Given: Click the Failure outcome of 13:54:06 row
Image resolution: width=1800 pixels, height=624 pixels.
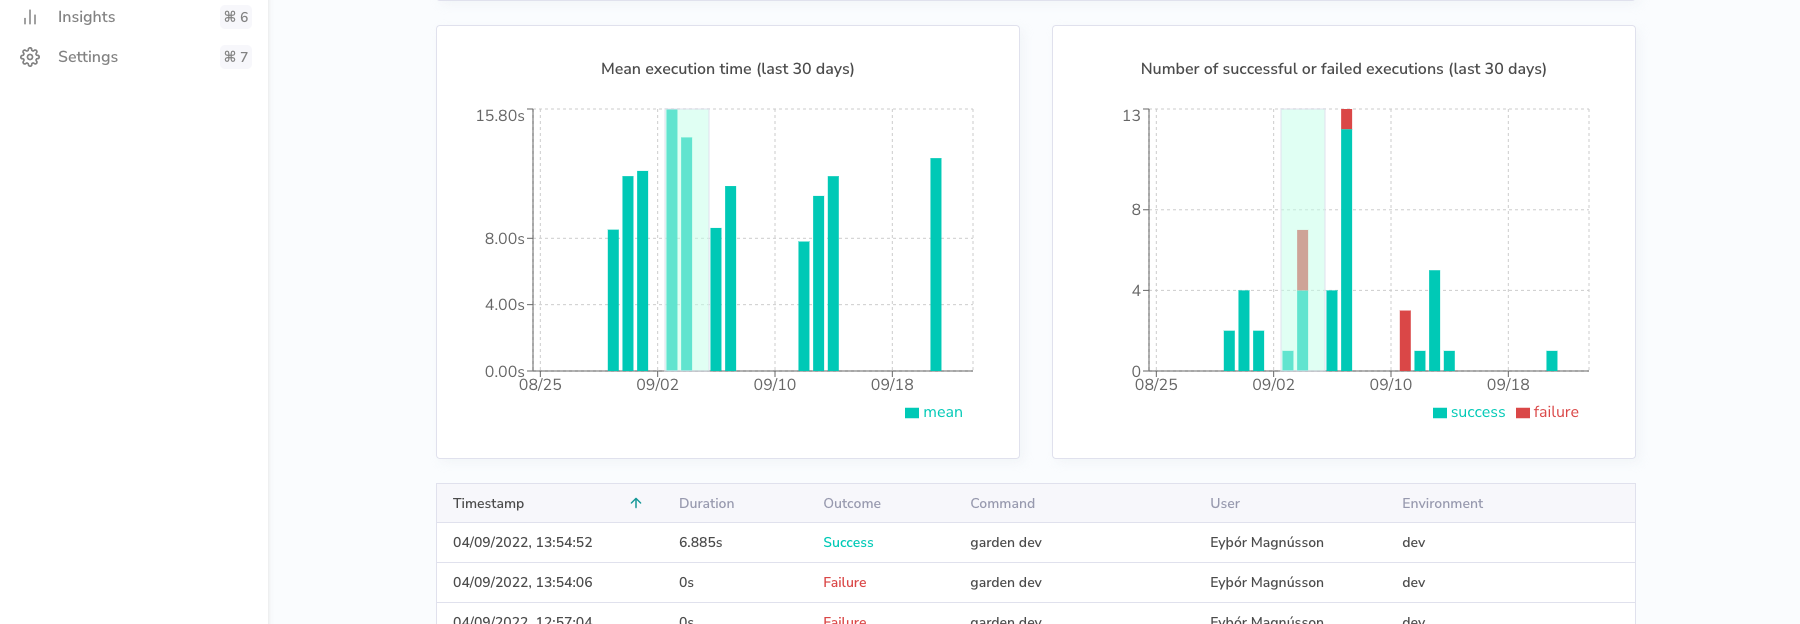Looking at the screenshot, I should 844,582.
